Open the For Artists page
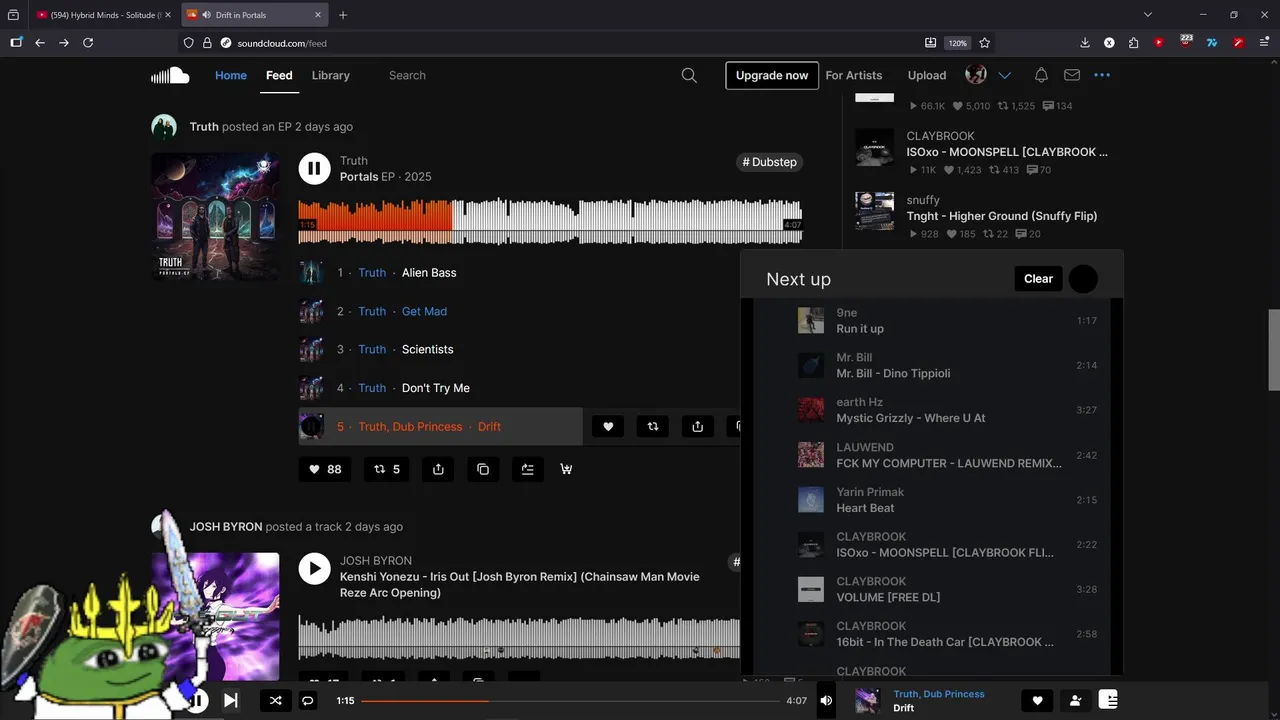Image resolution: width=1280 pixels, height=720 pixels. coord(854,75)
